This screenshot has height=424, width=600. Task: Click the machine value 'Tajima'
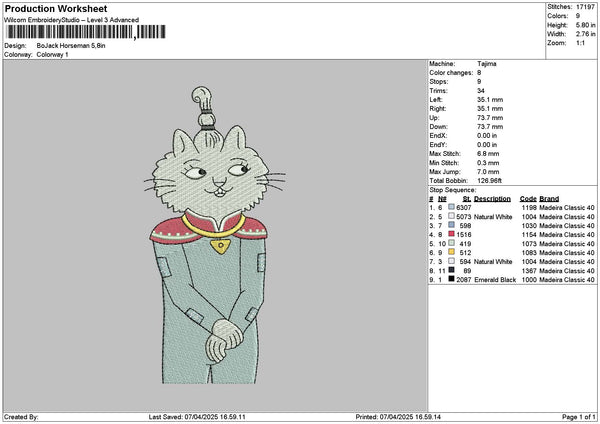(x=487, y=64)
